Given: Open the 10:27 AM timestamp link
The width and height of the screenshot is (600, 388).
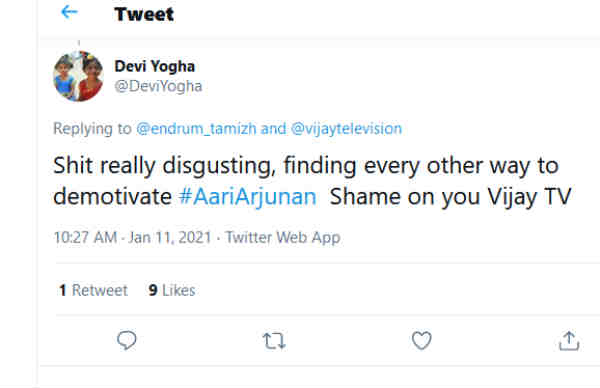Looking at the screenshot, I should coord(85,238).
